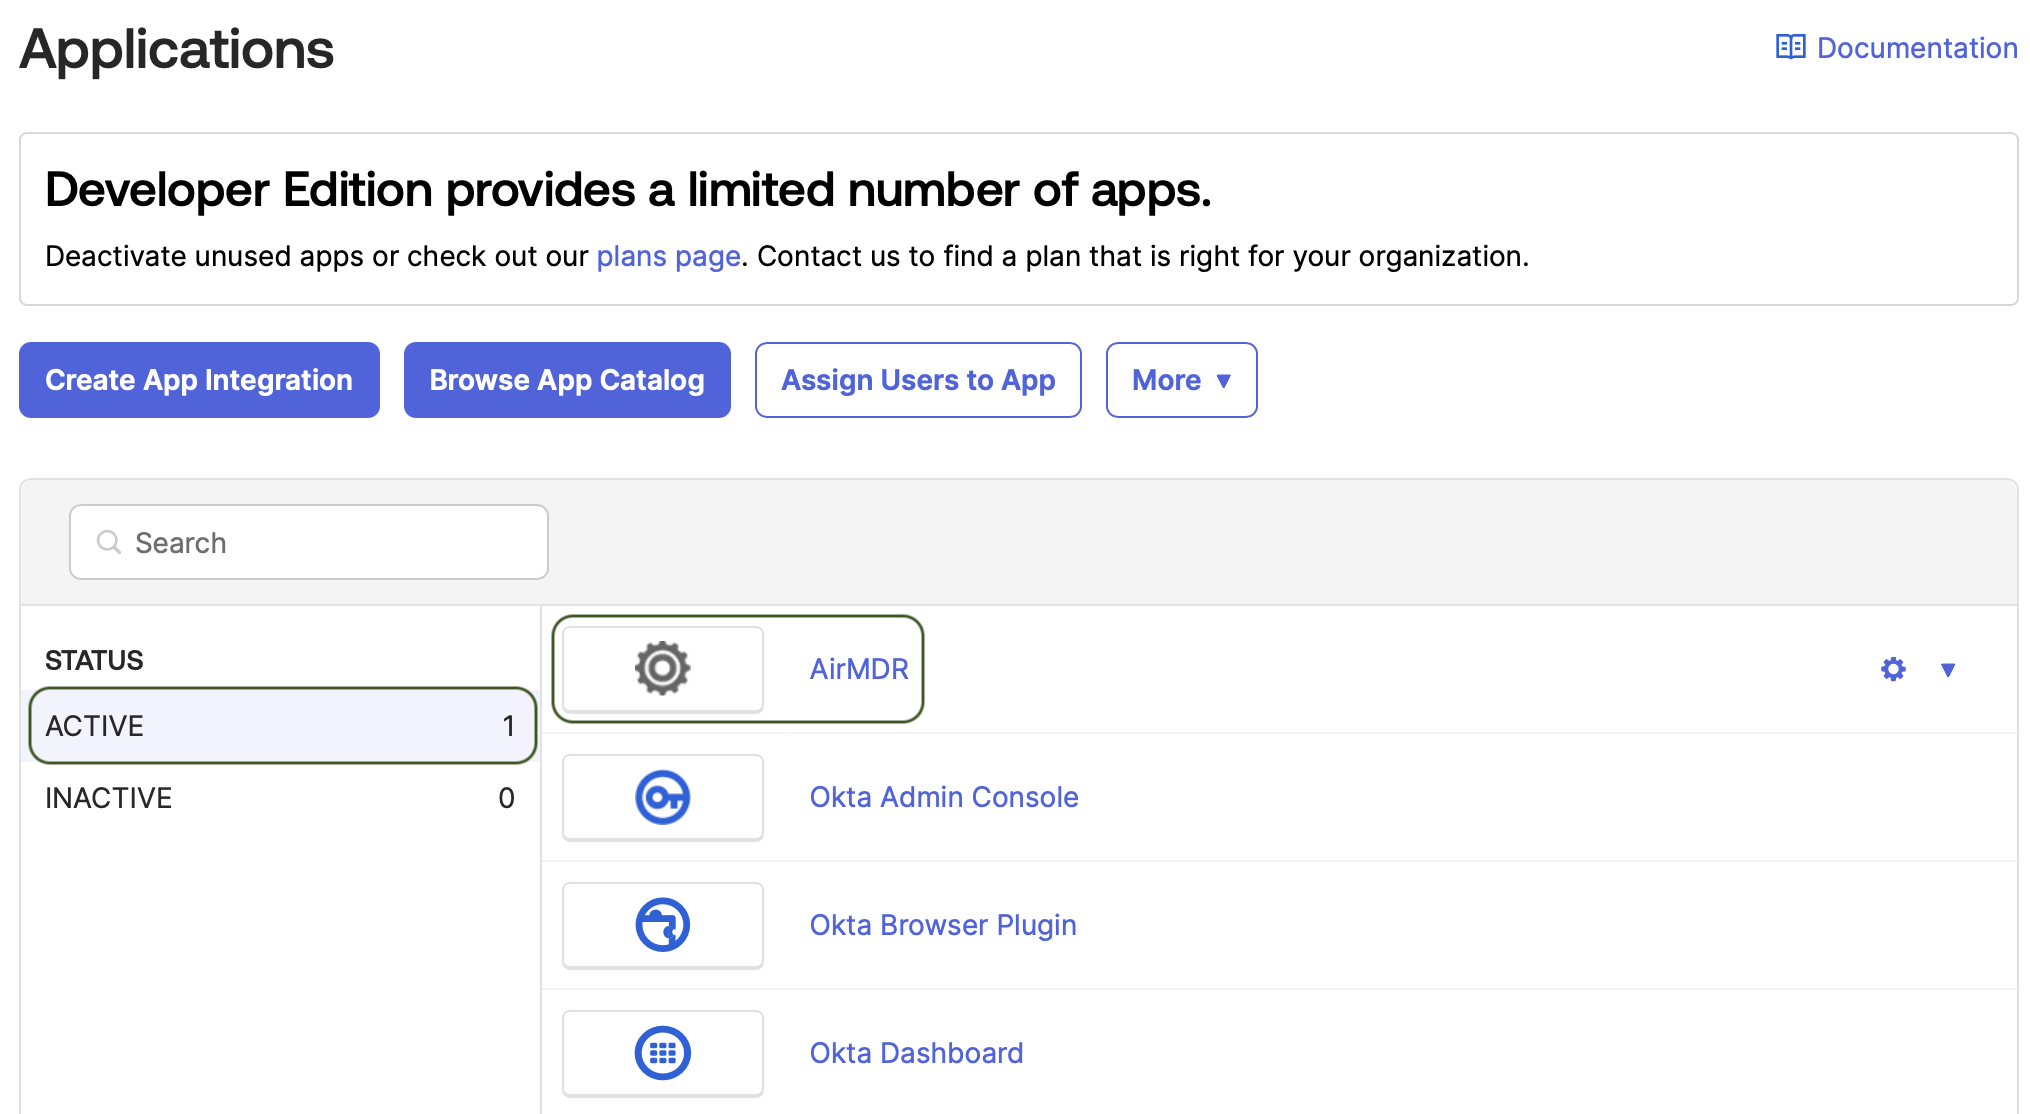Image resolution: width=2030 pixels, height=1114 pixels.
Task: Click the magnifier icon in Search
Action: 108,542
